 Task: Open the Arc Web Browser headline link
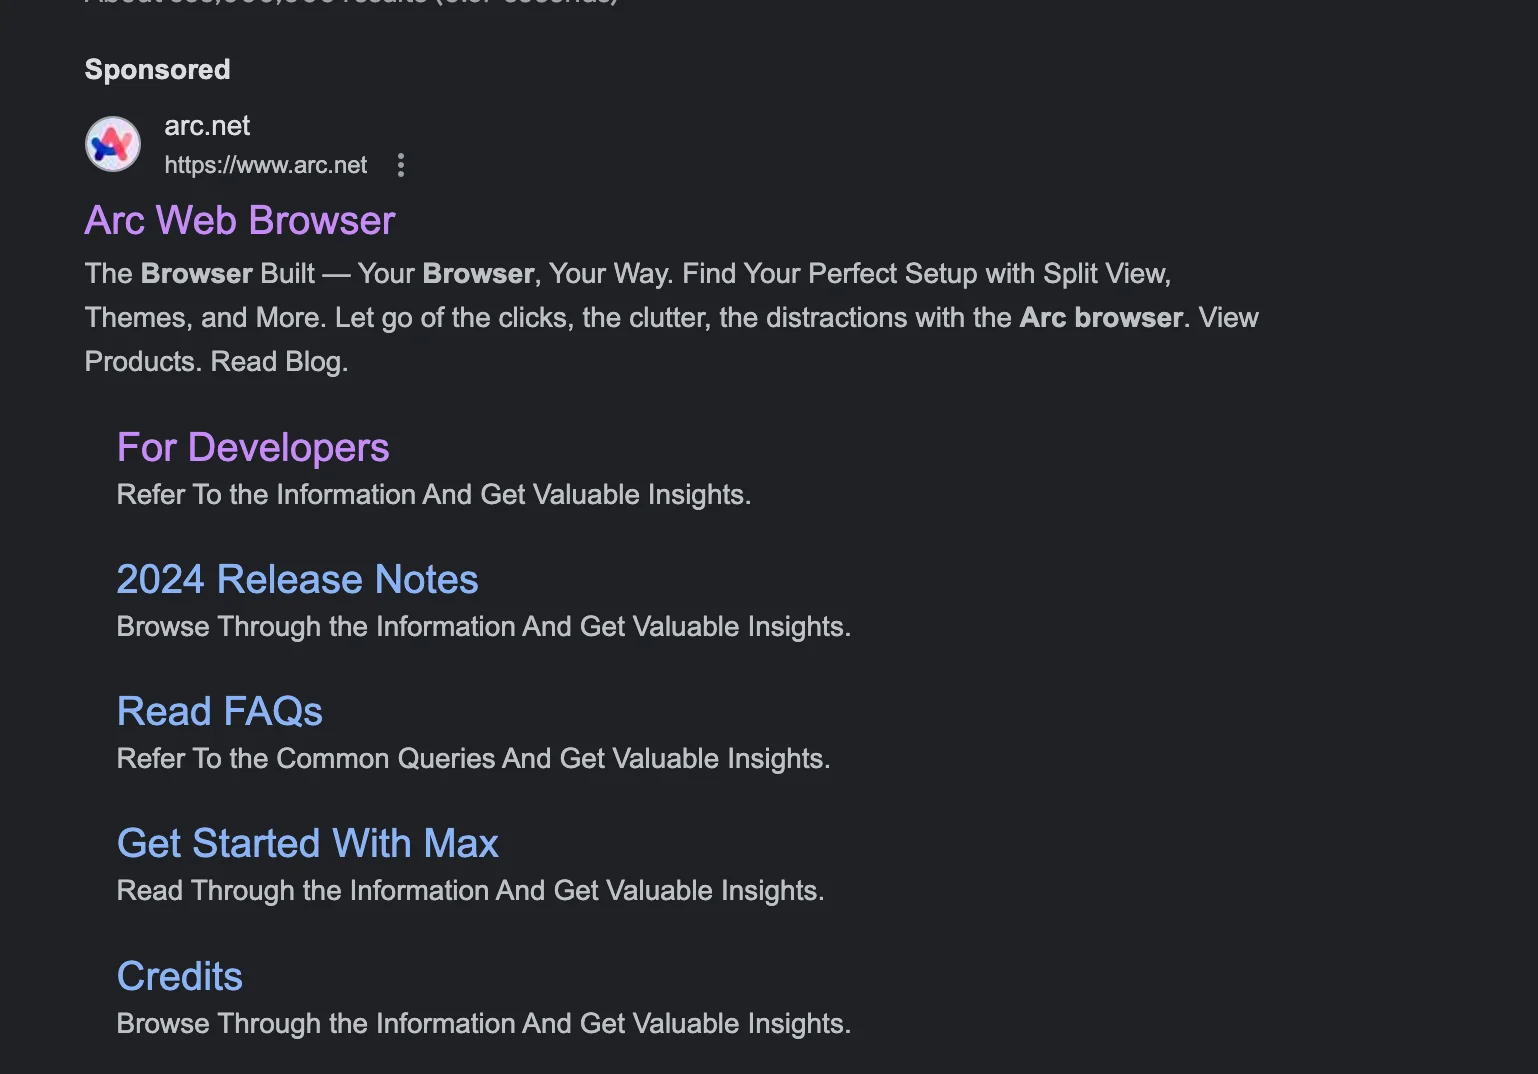[x=240, y=221]
